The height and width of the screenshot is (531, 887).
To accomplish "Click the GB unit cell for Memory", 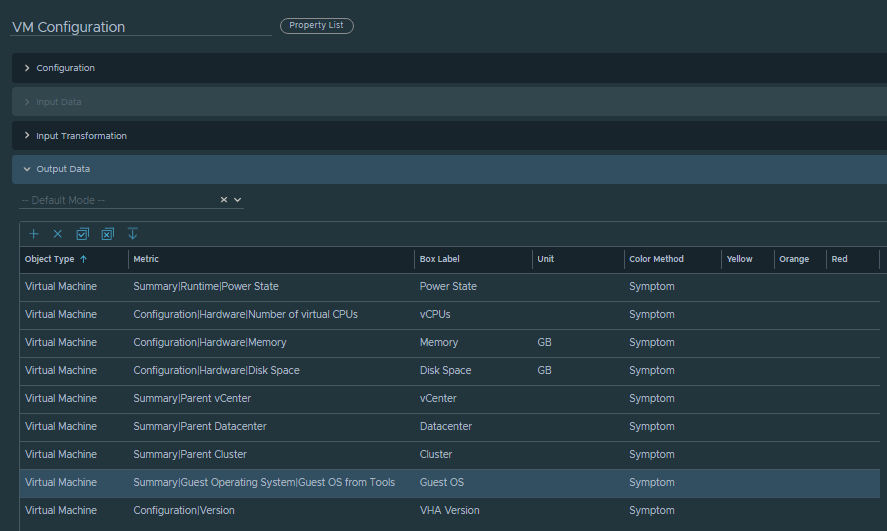I will tap(545, 343).
